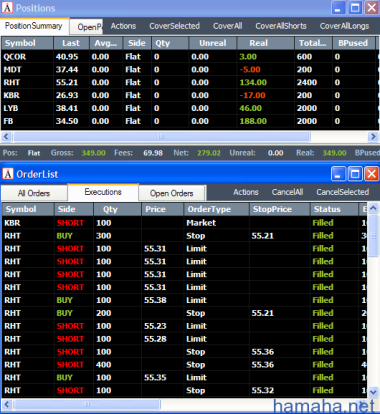
Task: Click Positions horizontal scrollbar left arrow
Action: point(6,136)
